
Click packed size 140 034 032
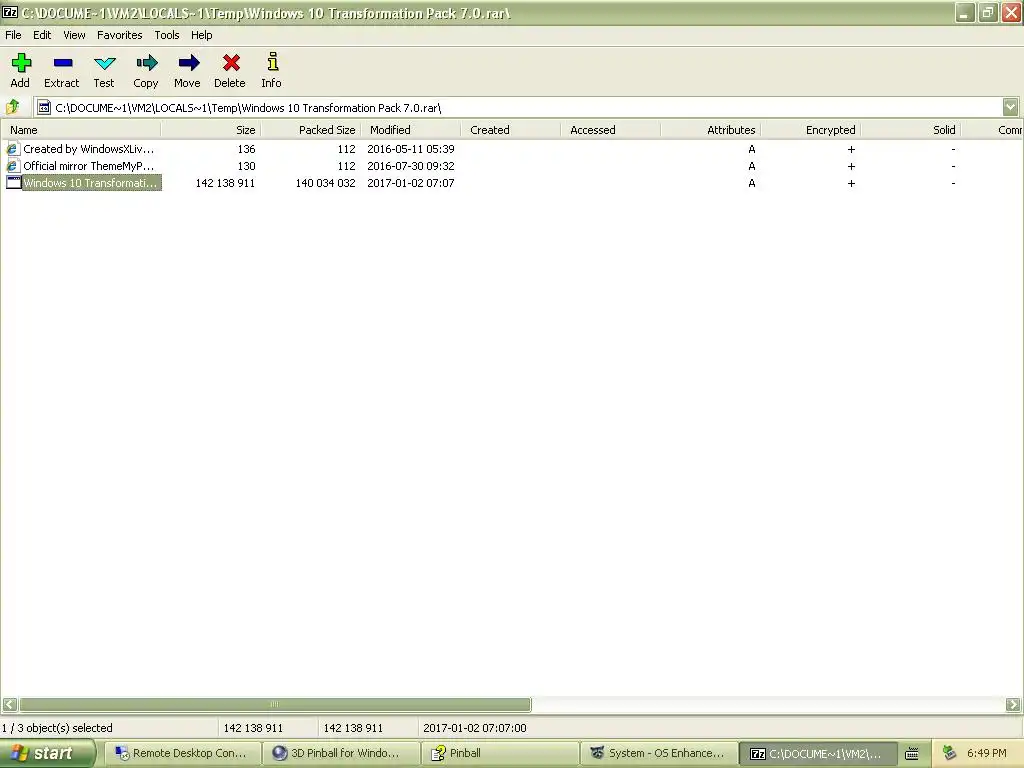325,183
